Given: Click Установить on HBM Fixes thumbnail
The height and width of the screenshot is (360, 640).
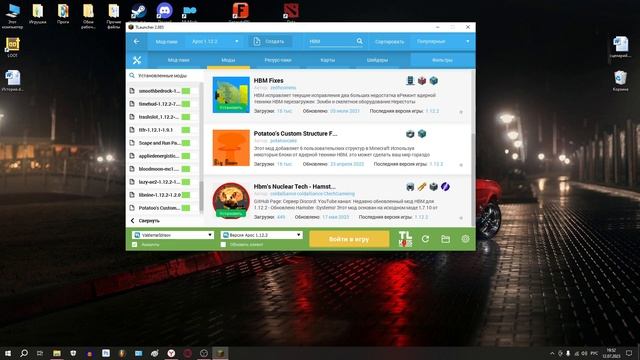Looking at the screenshot, I should tap(231, 108).
